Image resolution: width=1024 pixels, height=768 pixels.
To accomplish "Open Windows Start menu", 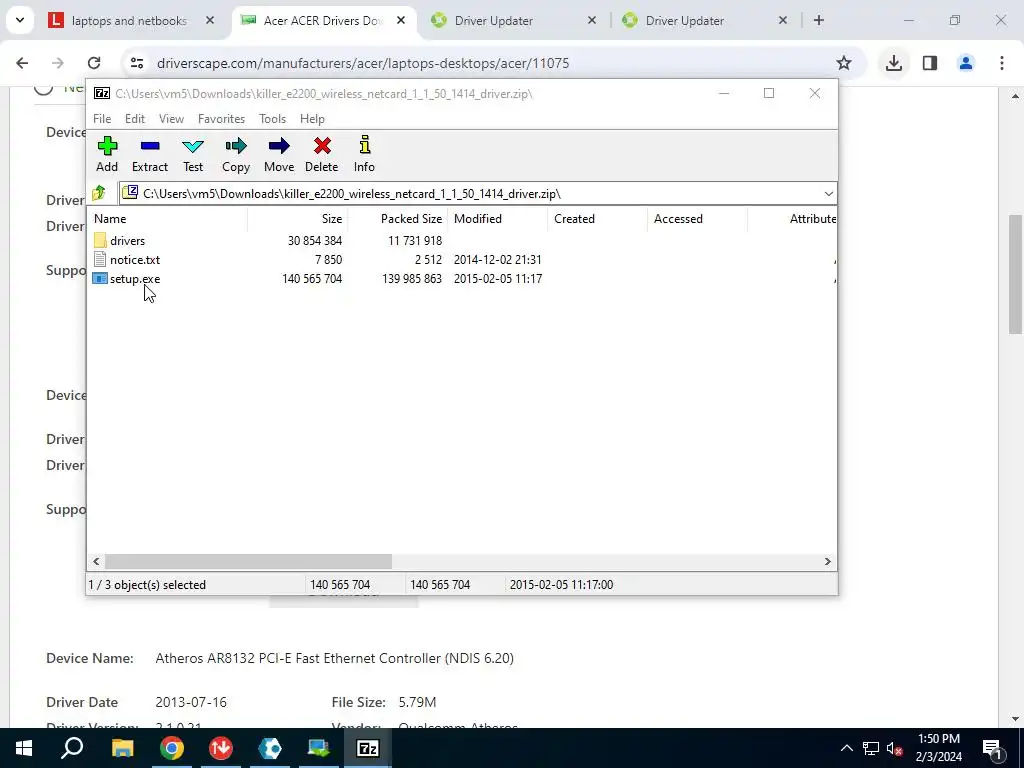I will coord(24,748).
